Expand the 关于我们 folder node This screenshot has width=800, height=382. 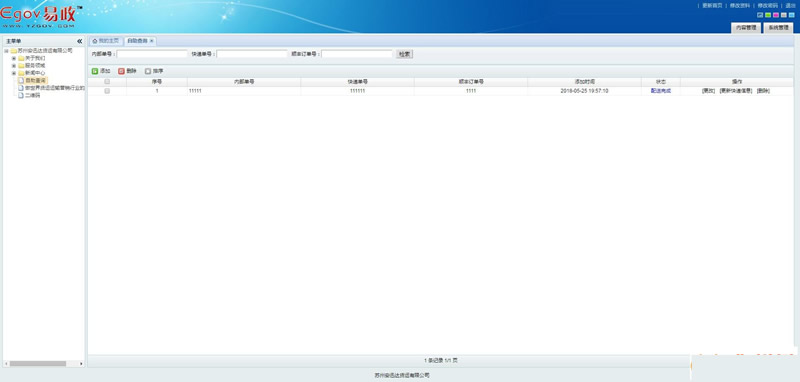pos(14,58)
